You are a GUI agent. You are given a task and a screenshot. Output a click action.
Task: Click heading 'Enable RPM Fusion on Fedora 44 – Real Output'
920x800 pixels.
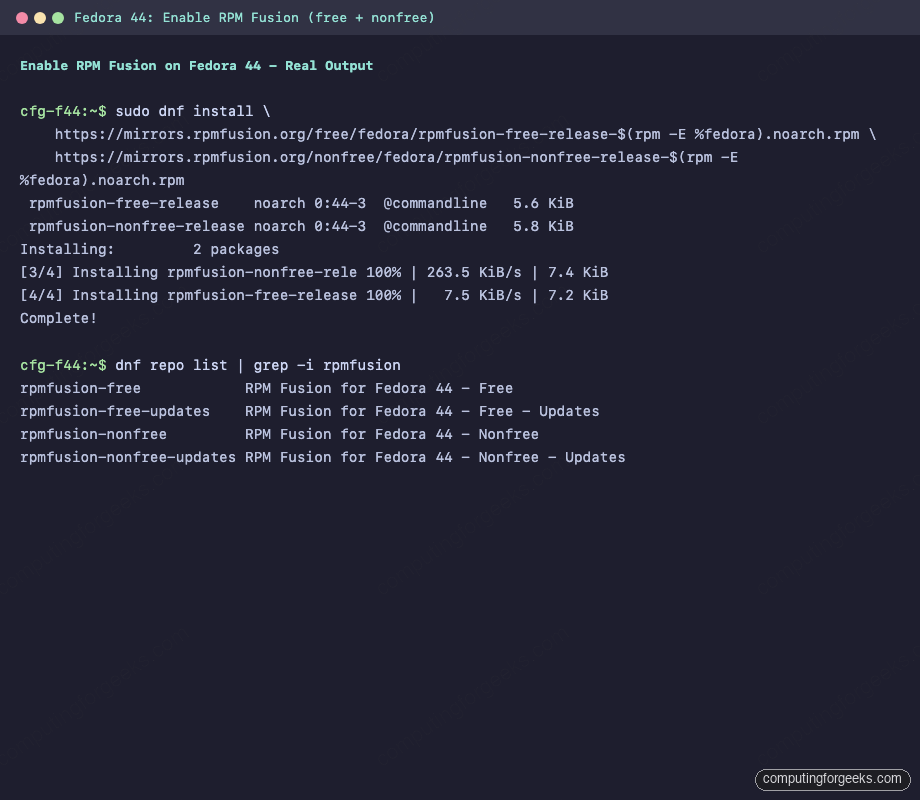point(197,66)
